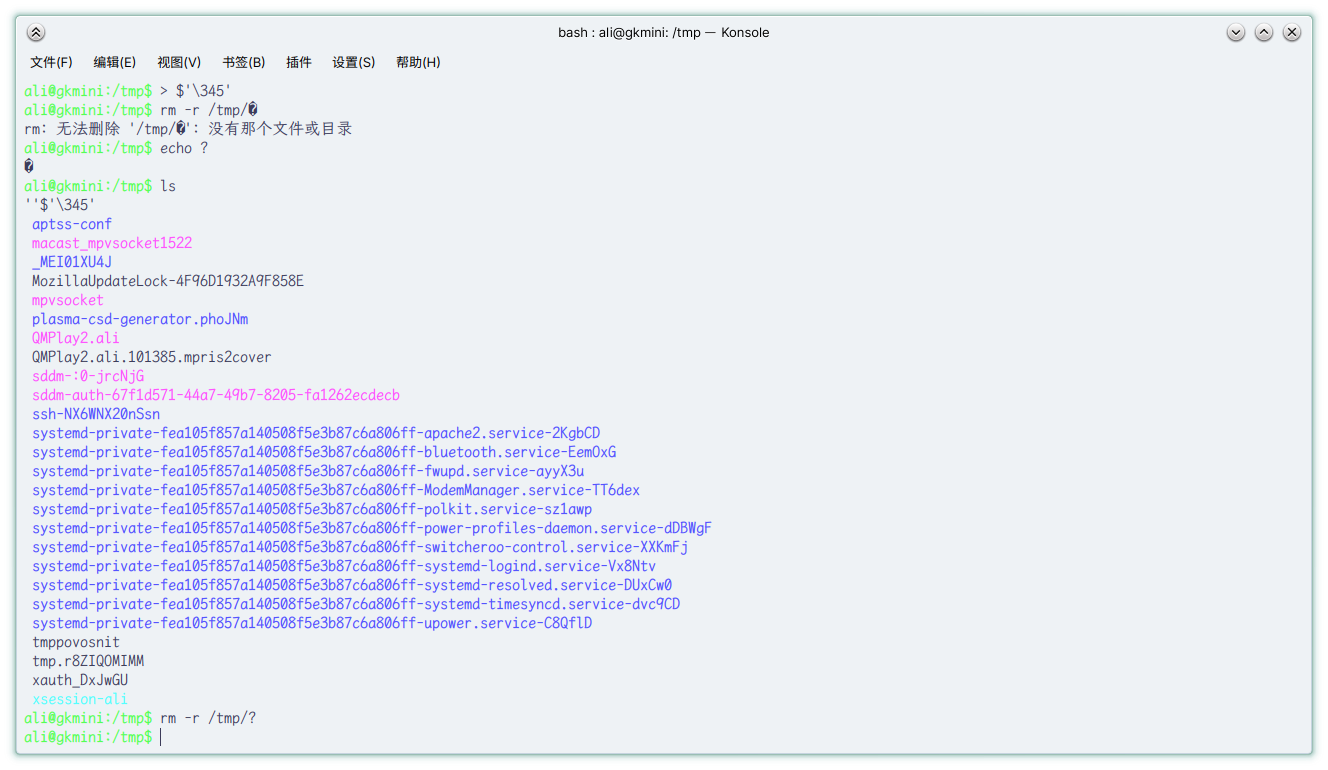
Task: Close the Konsole window
Action: pyautogui.click(x=1292, y=32)
